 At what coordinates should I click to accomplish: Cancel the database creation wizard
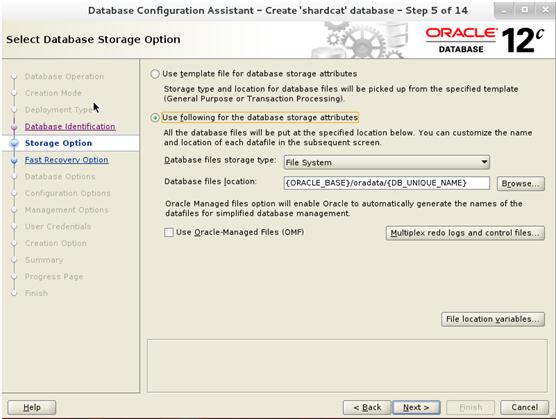[524, 407]
